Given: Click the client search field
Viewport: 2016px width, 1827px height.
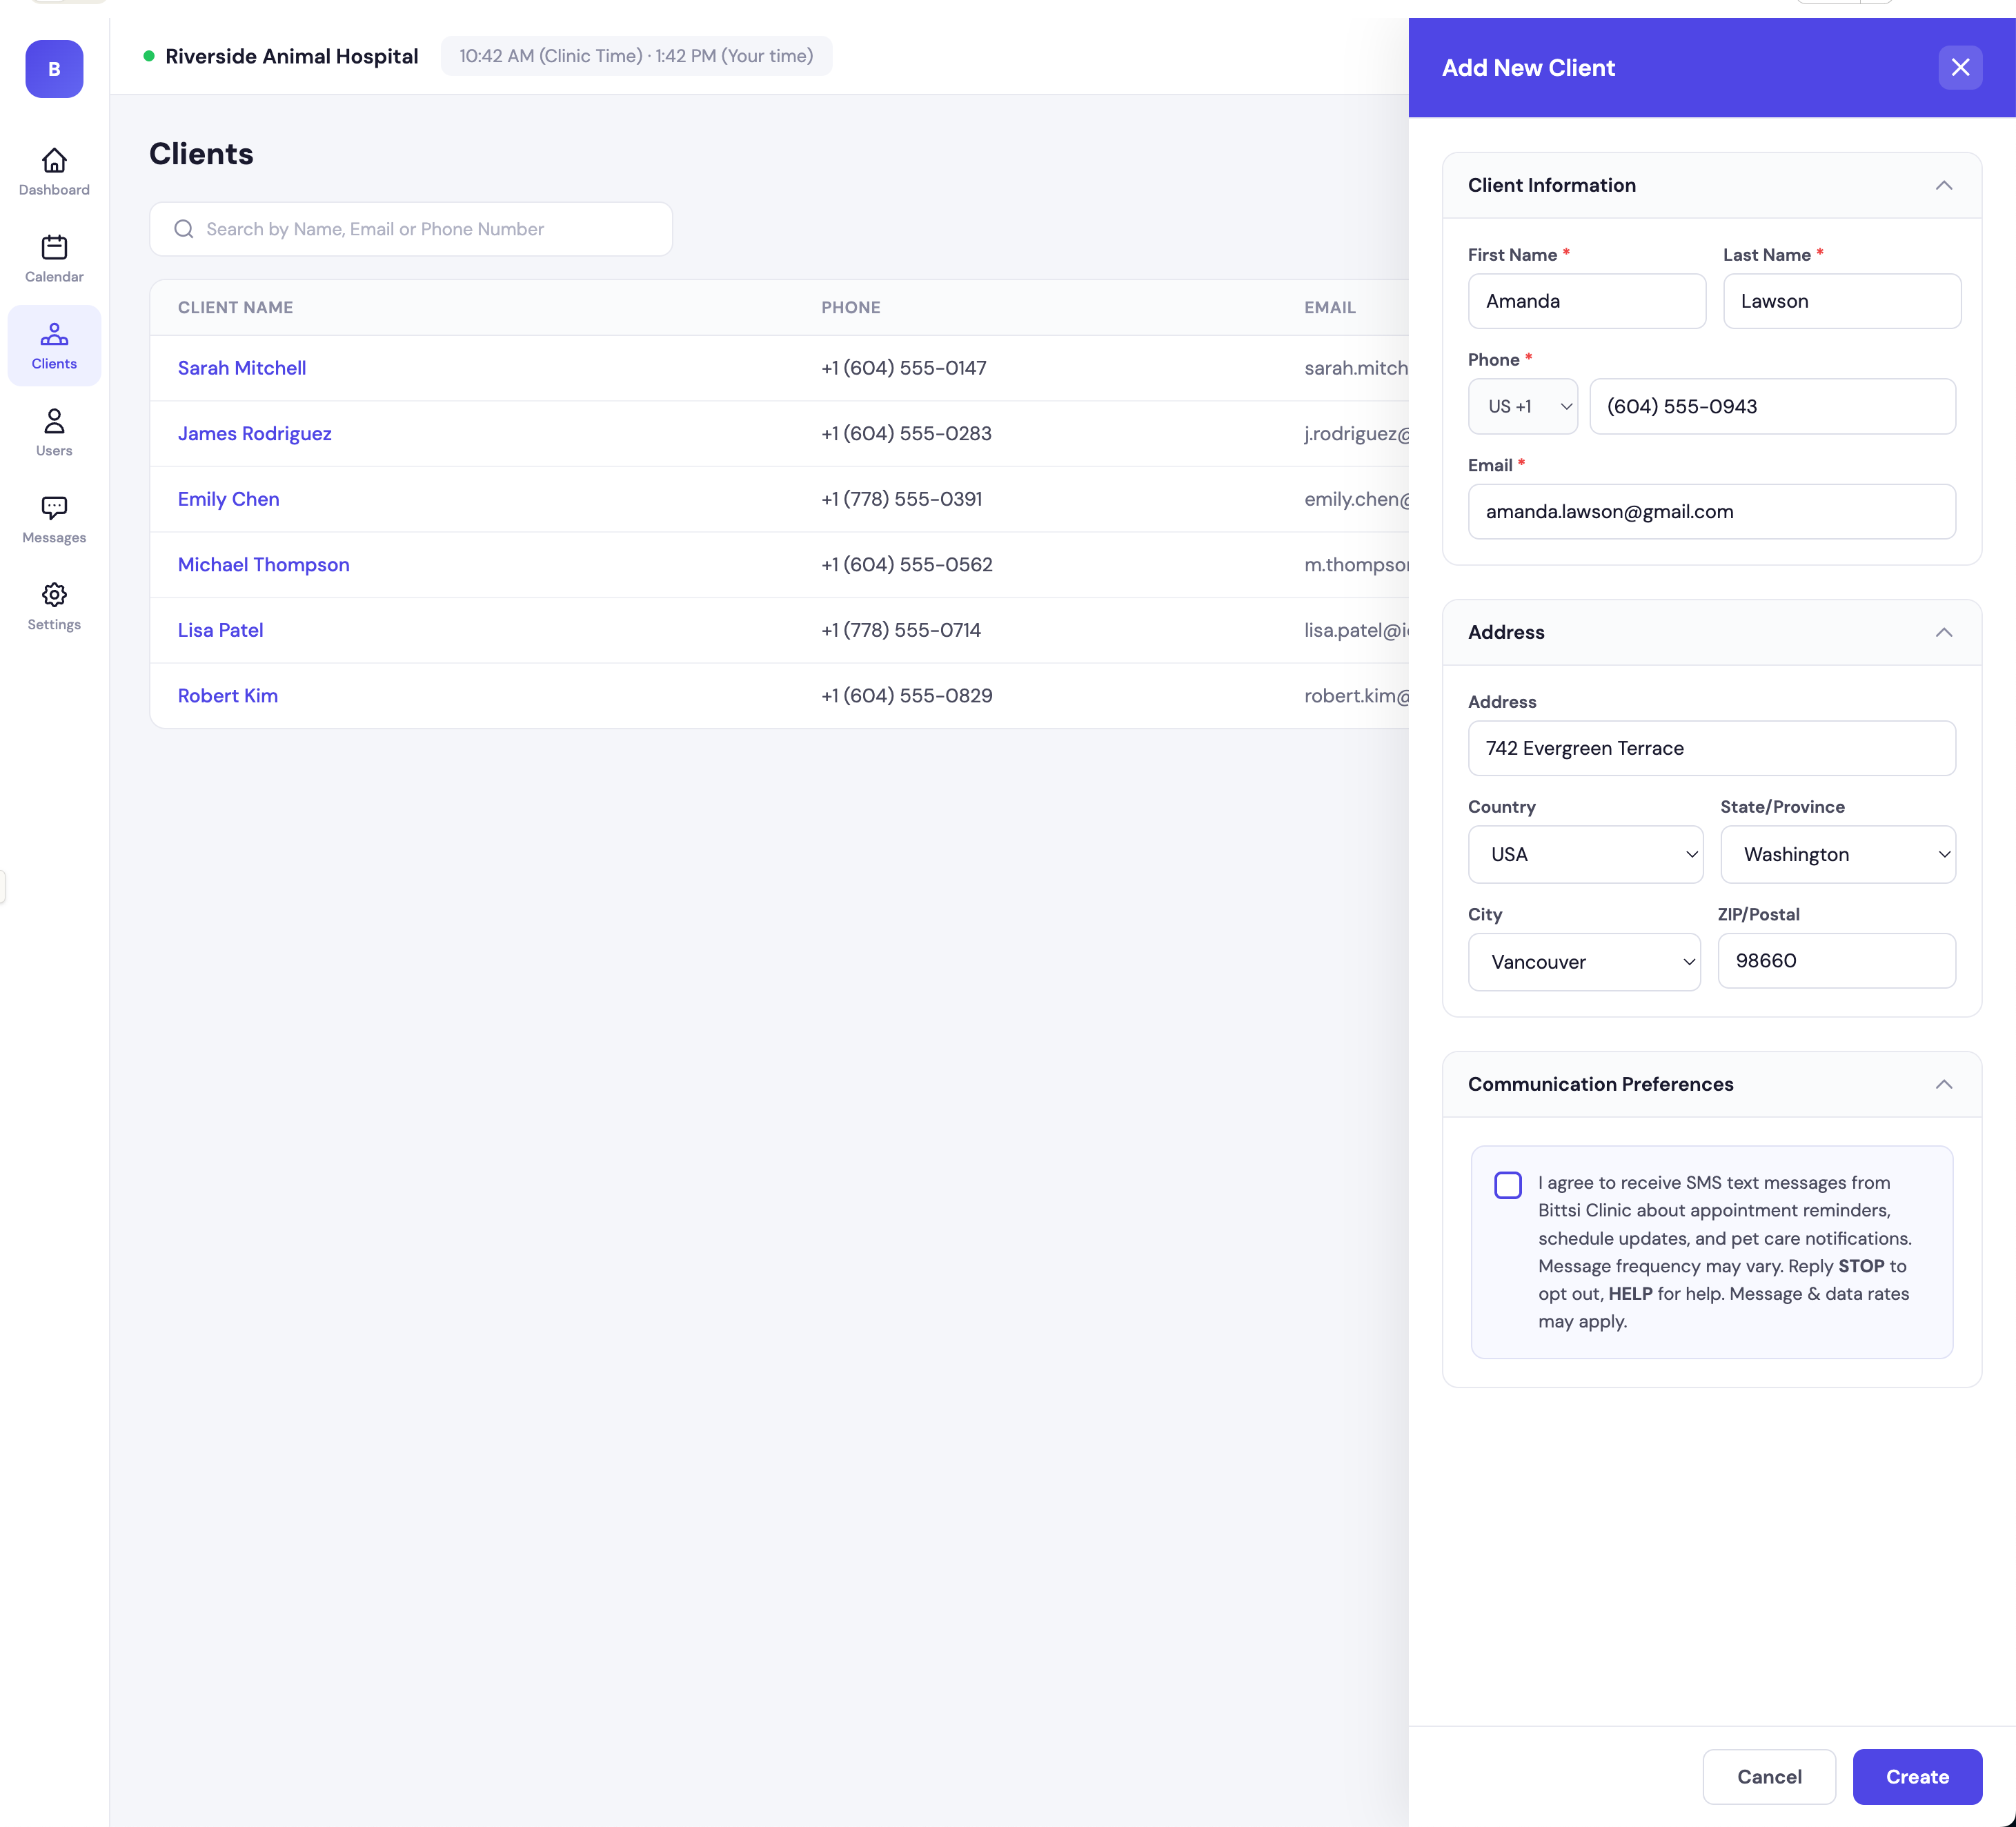Looking at the screenshot, I should (x=410, y=229).
